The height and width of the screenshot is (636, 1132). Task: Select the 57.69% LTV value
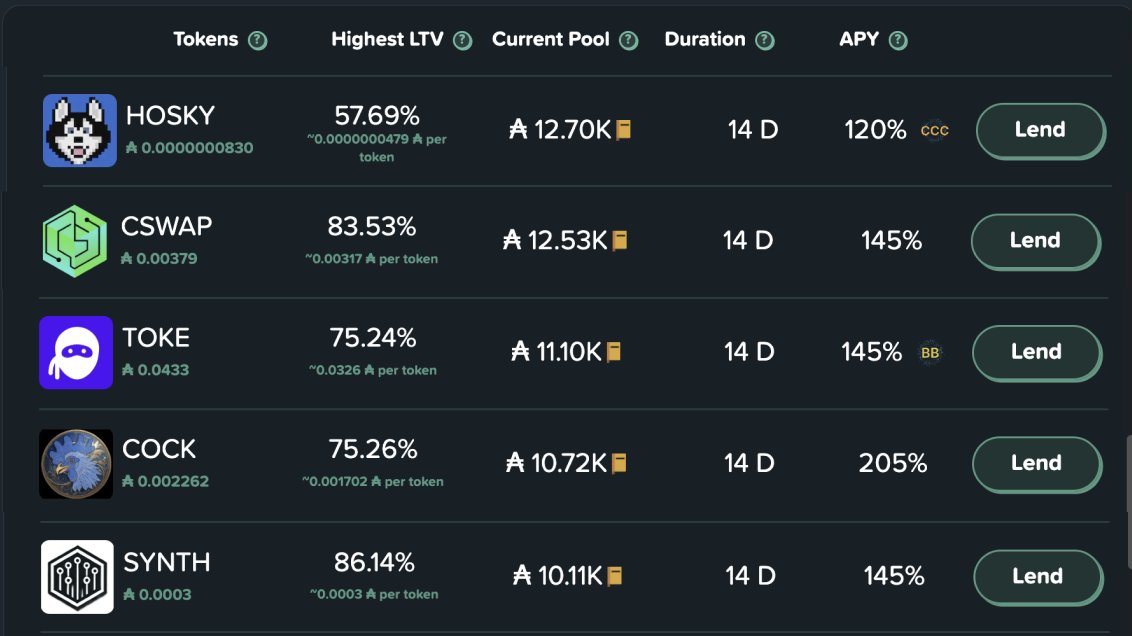click(377, 116)
